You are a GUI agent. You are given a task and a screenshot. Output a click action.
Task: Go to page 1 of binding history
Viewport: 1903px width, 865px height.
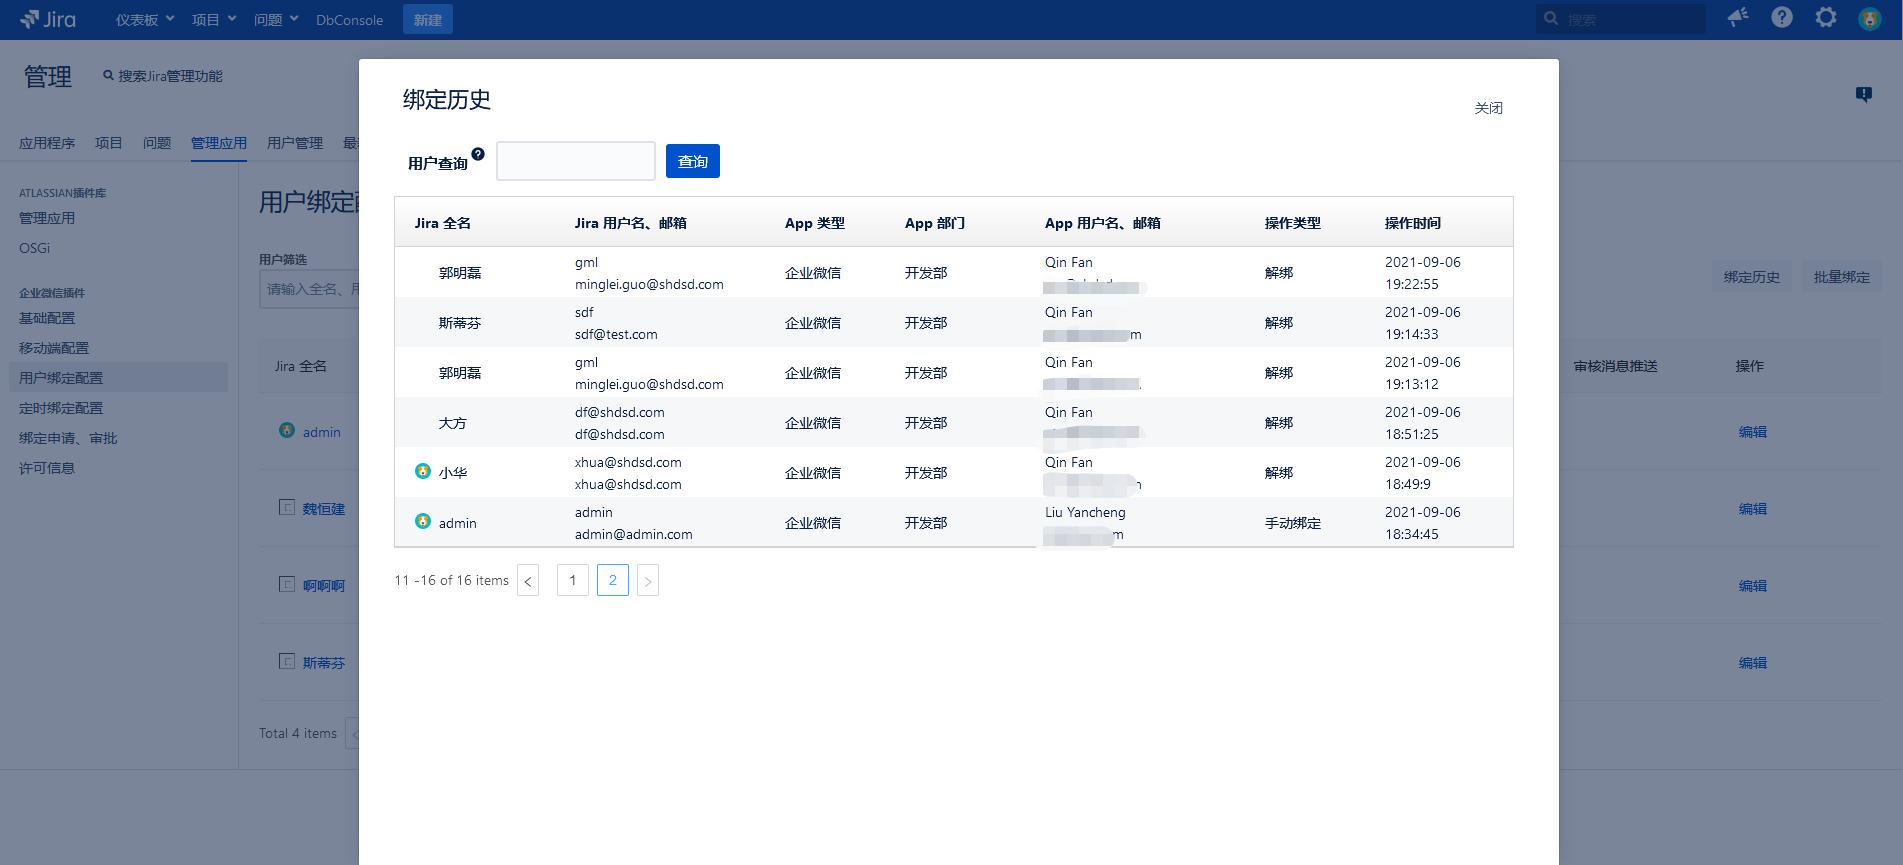point(573,580)
